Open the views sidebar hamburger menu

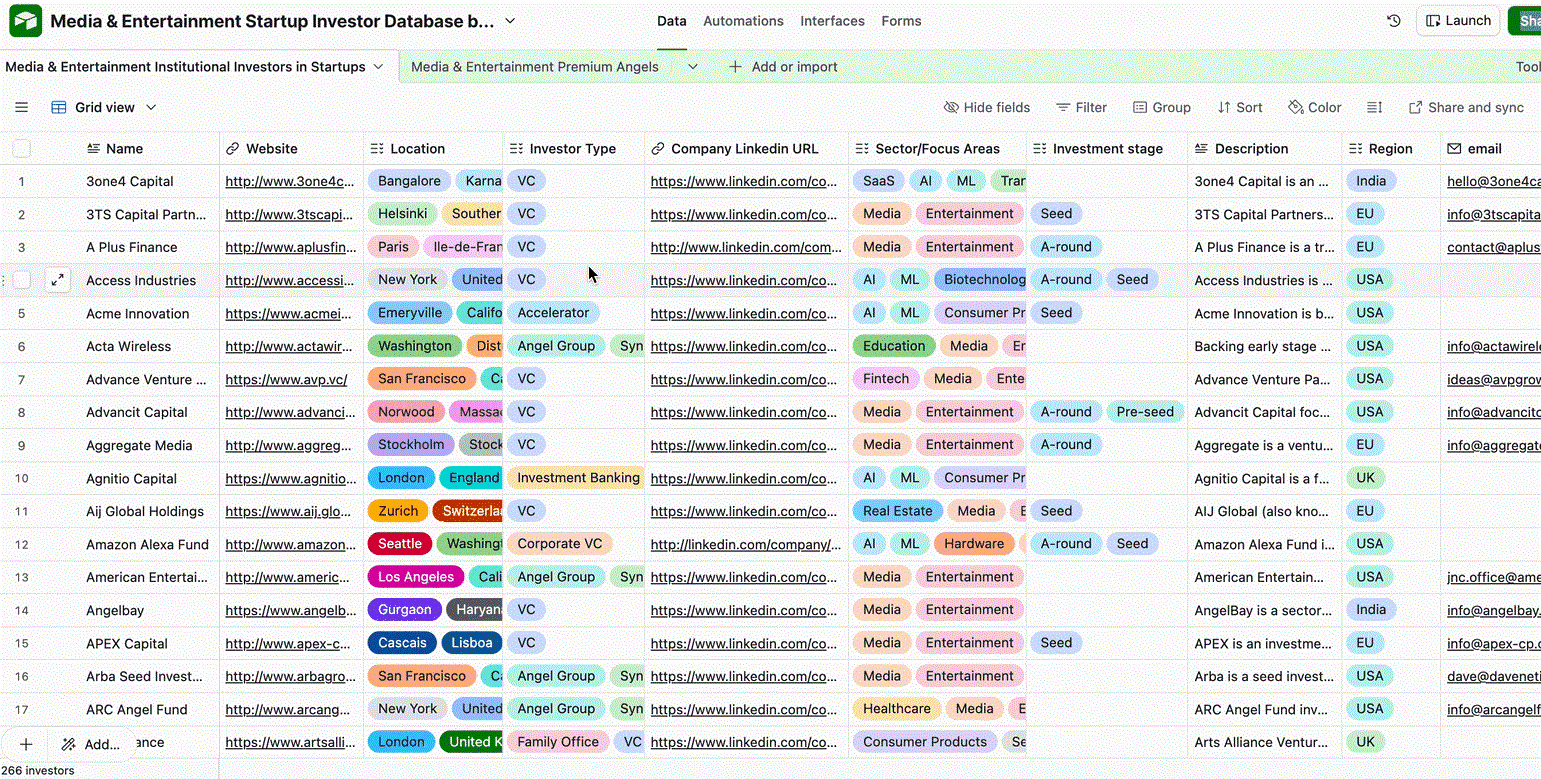[21, 107]
